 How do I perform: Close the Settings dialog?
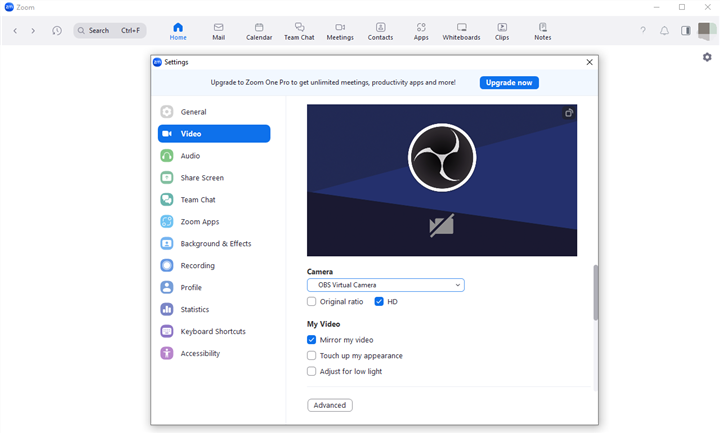(x=590, y=62)
